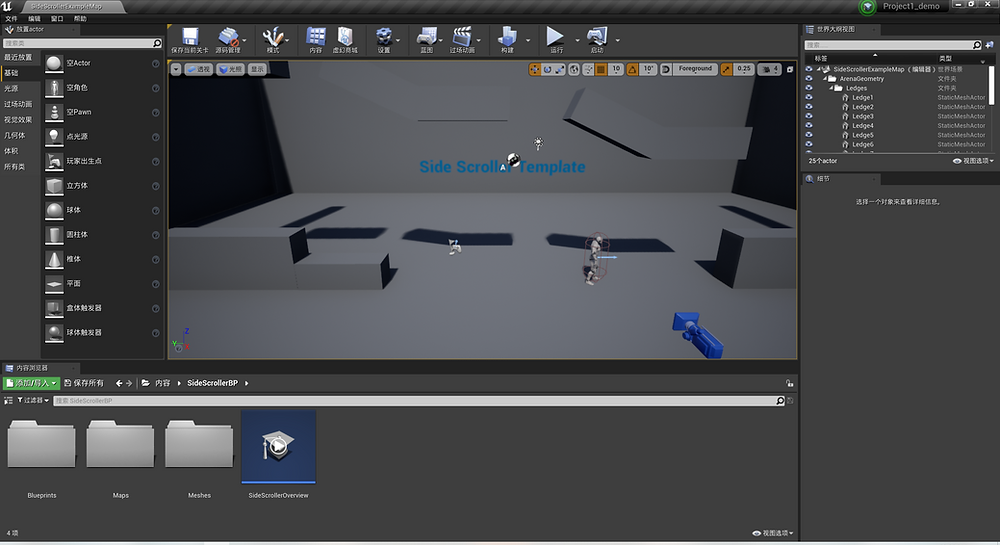This screenshot has width=1000, height=545.
Task: Click the content browser search field
Action: pyautogui.click(x=419, y=401)
